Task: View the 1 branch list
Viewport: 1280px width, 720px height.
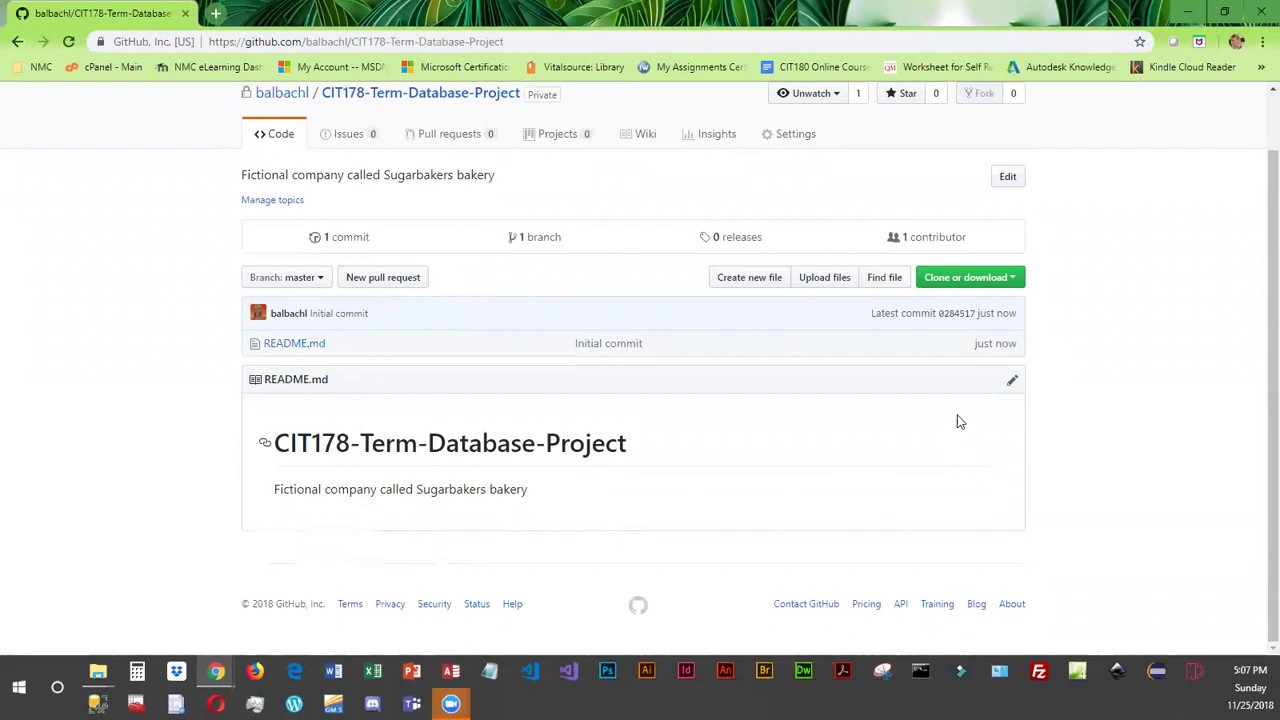Action: coord(534,237)
